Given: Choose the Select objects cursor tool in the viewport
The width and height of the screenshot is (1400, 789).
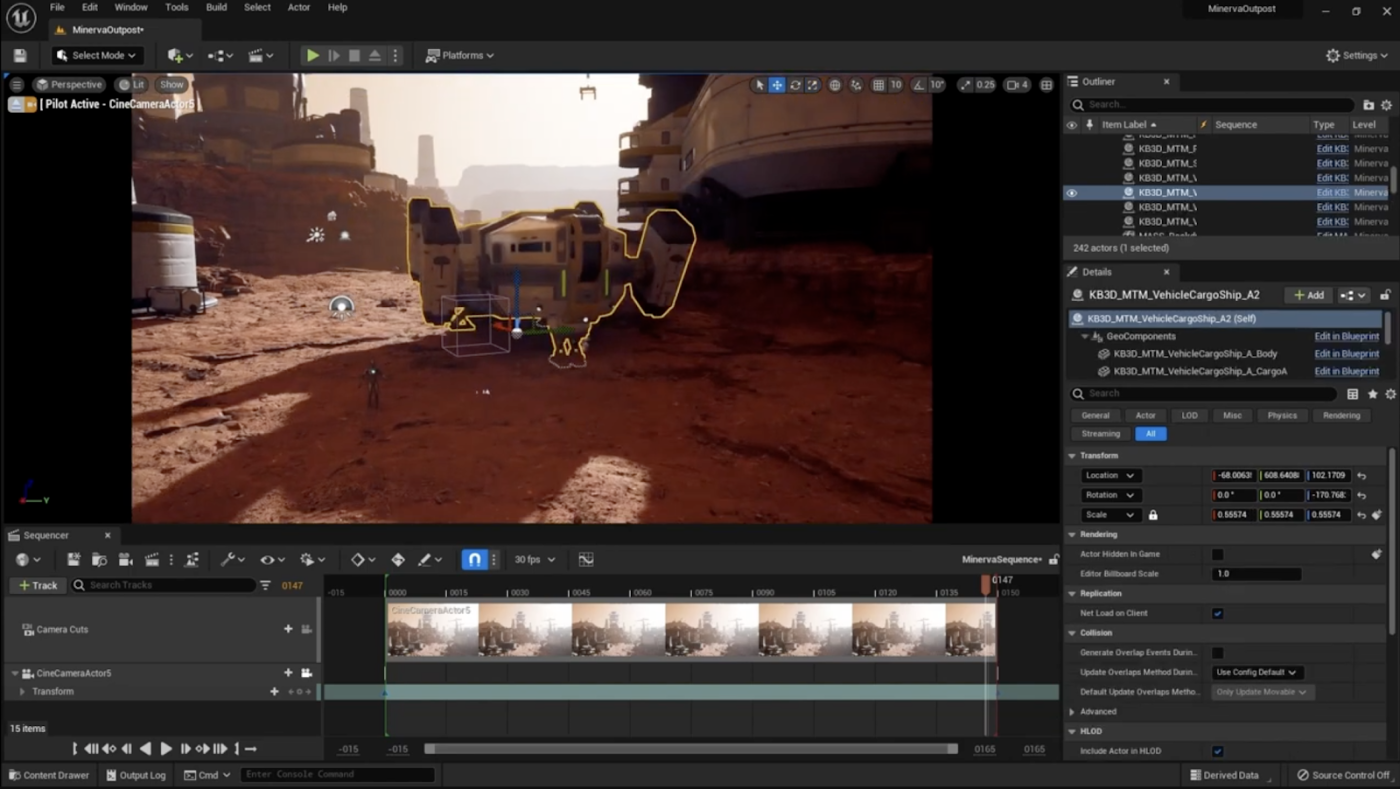Looking at the screenshot, I should pyautogui.click(x=759, y=85).
